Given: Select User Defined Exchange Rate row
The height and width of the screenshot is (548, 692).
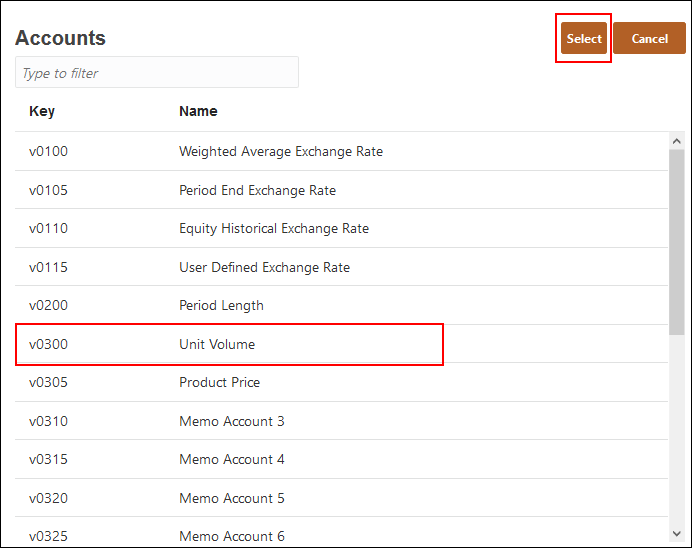Looking at the screenshot, I should click(x=341, y=267).
